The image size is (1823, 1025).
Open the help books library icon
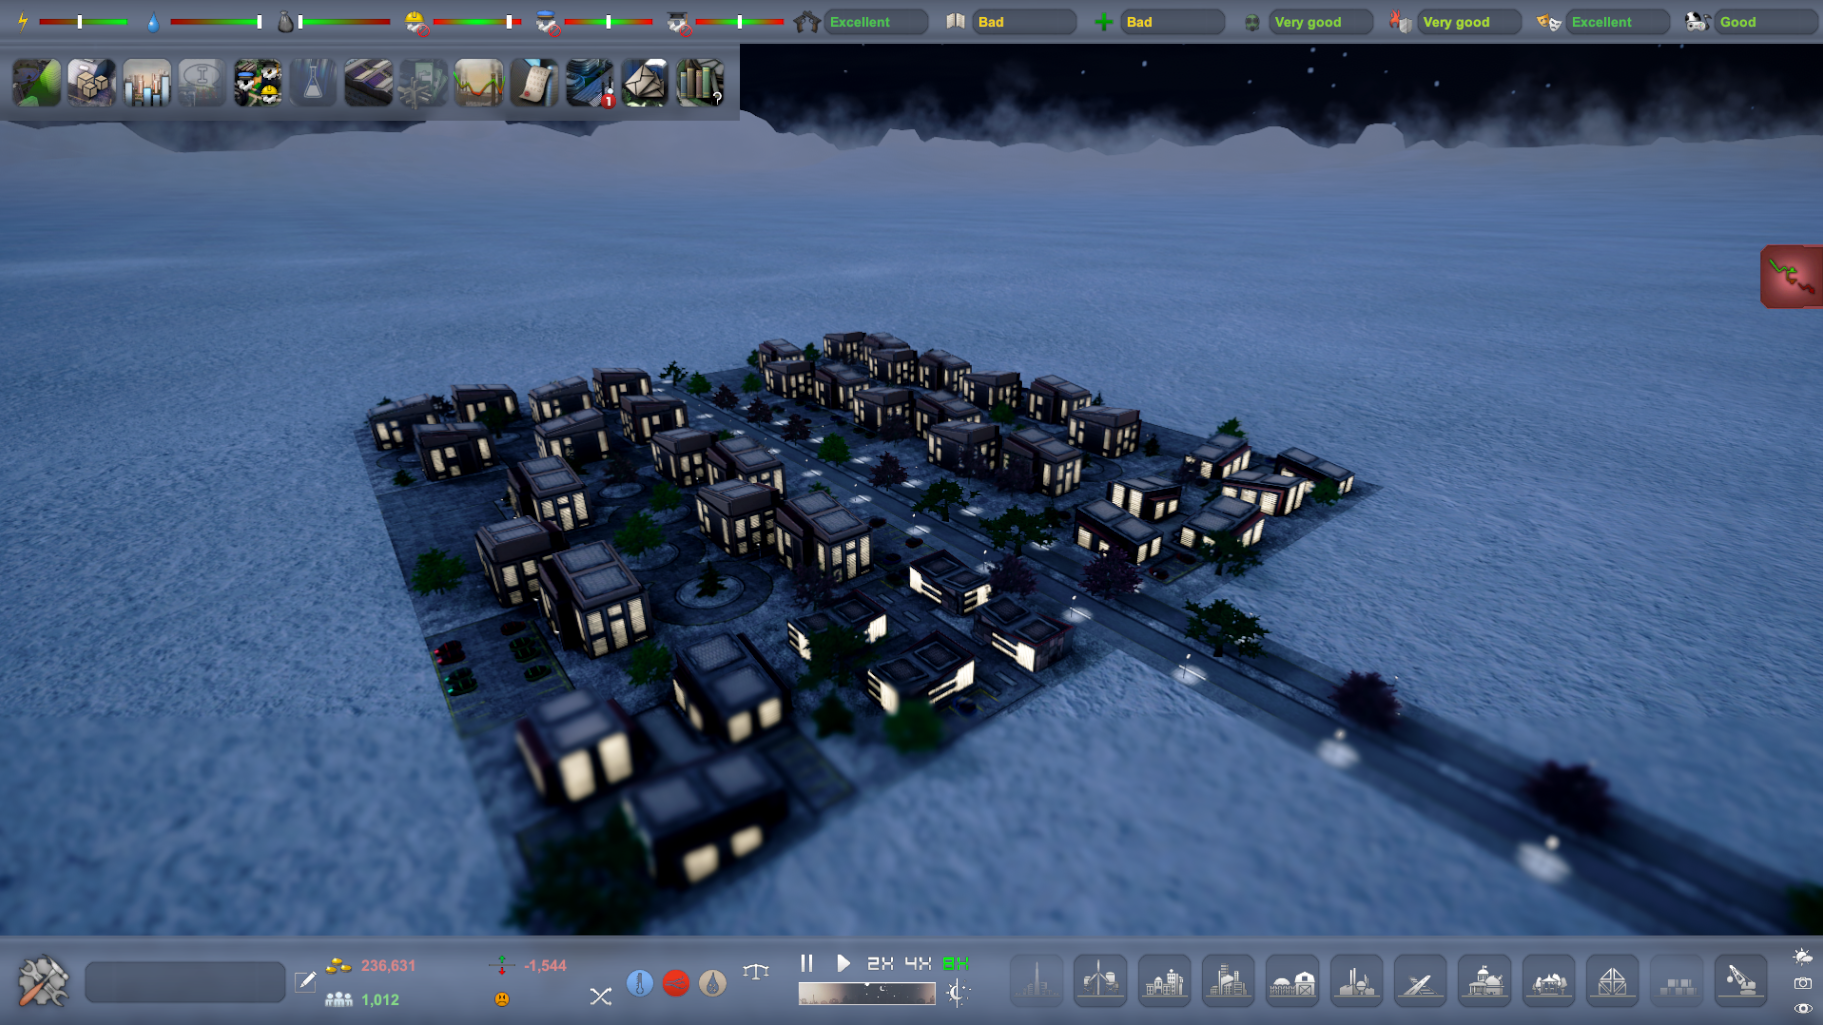(x=700, y=82)
